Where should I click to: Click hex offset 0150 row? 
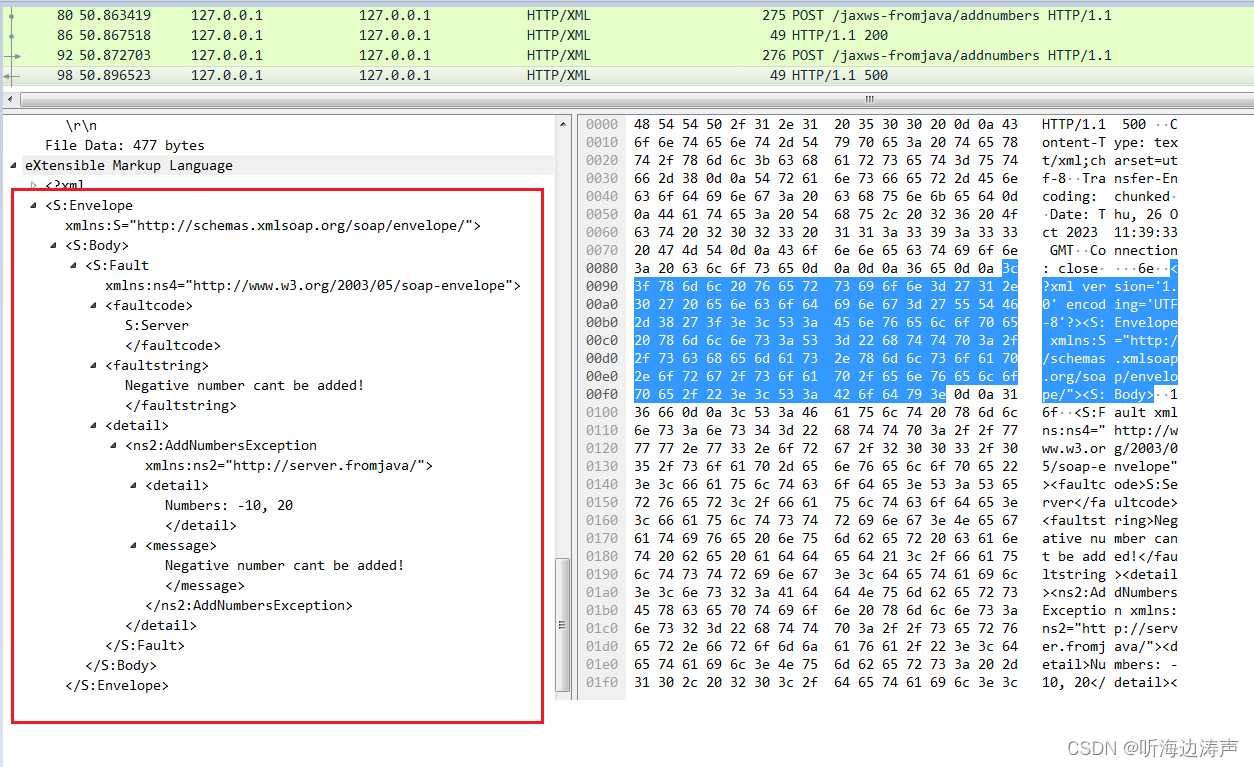pos(602,502)
